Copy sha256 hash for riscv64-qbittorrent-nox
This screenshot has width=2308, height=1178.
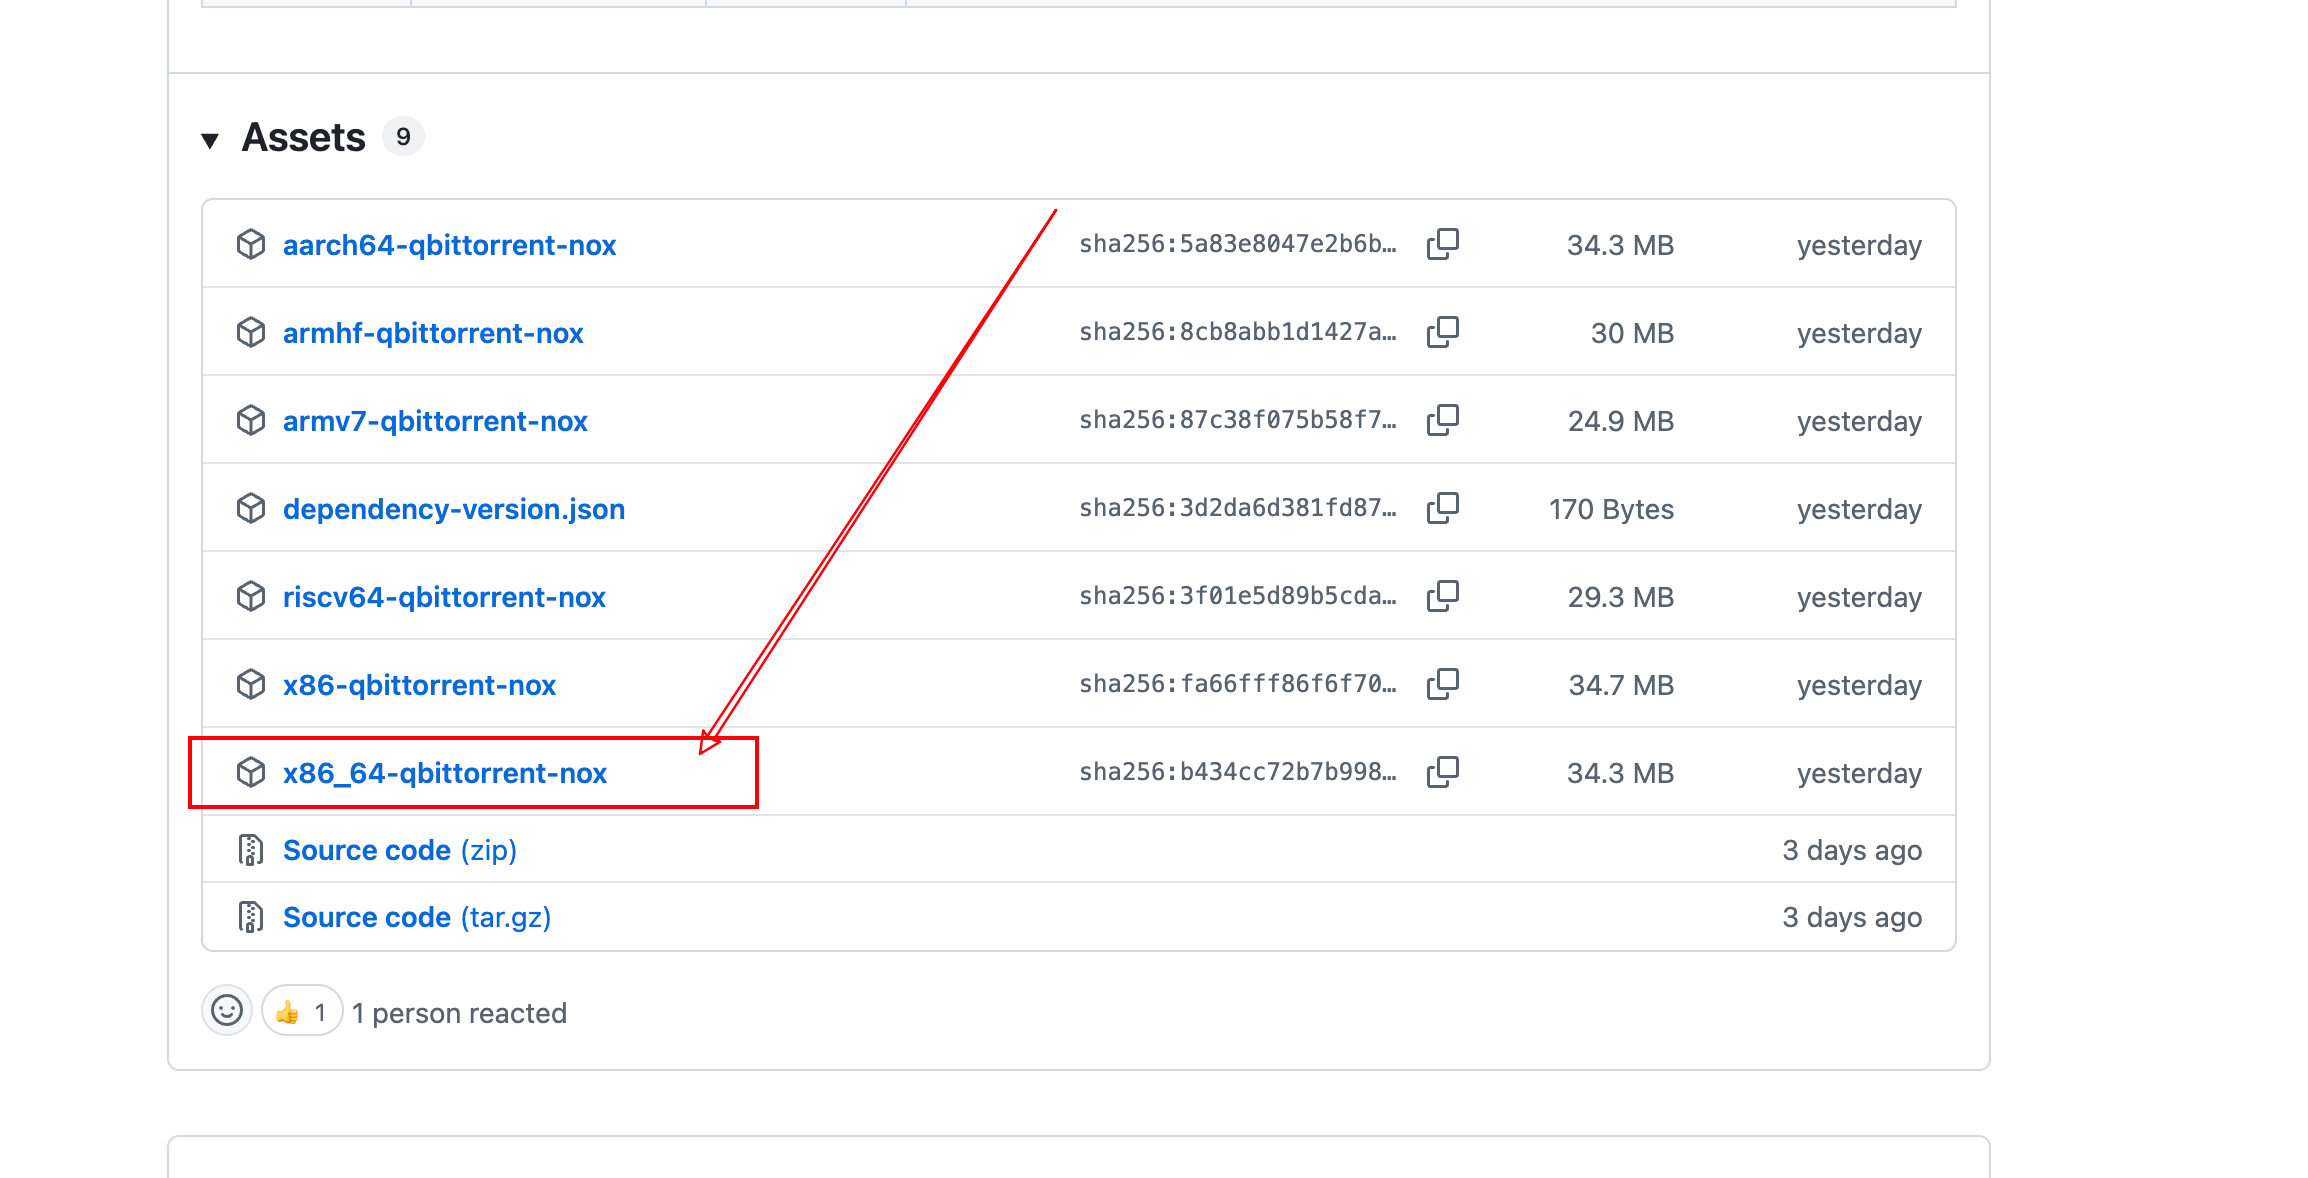1442,596
